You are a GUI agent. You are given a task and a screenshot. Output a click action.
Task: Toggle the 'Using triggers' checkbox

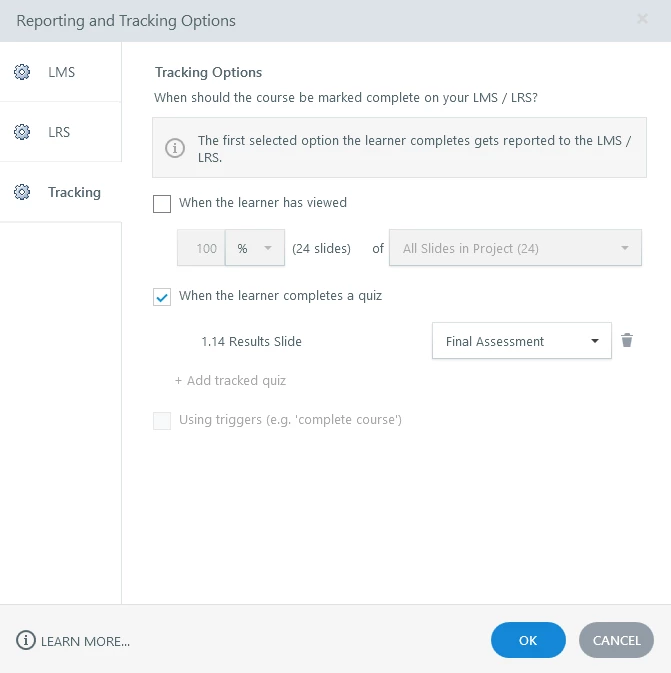162,420
